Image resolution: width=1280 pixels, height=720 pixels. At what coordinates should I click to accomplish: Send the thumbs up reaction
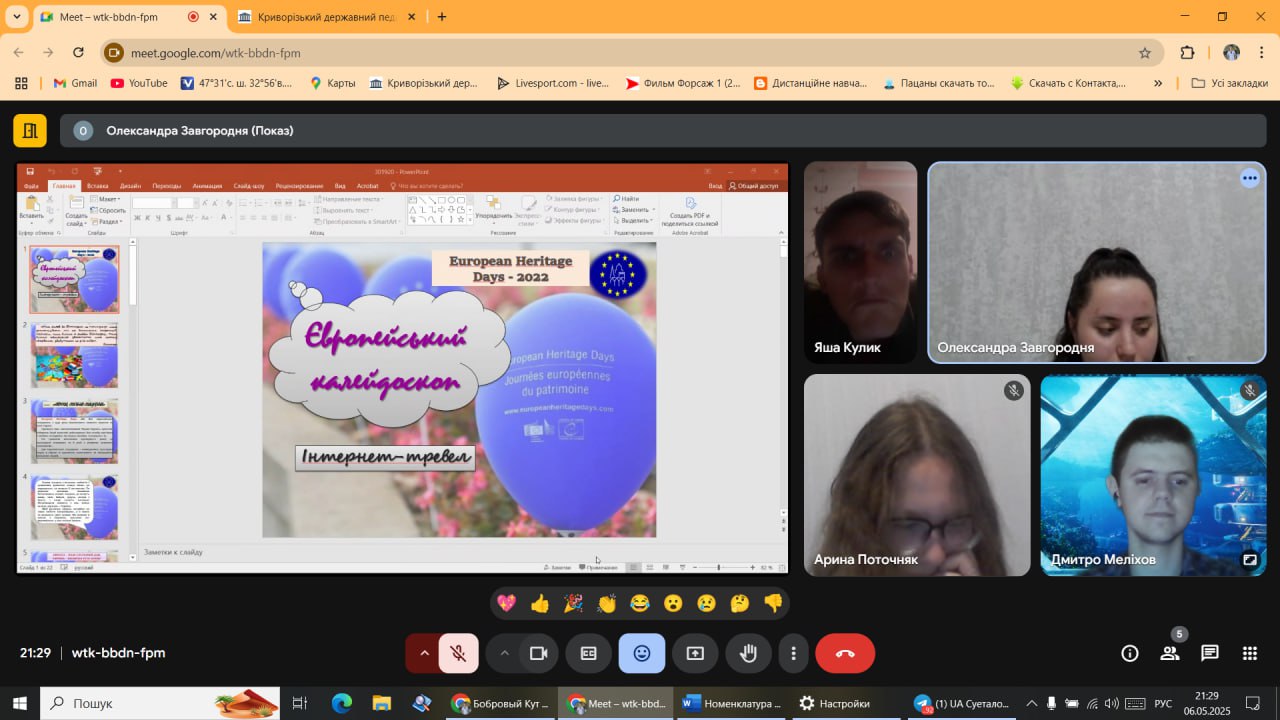540,603
